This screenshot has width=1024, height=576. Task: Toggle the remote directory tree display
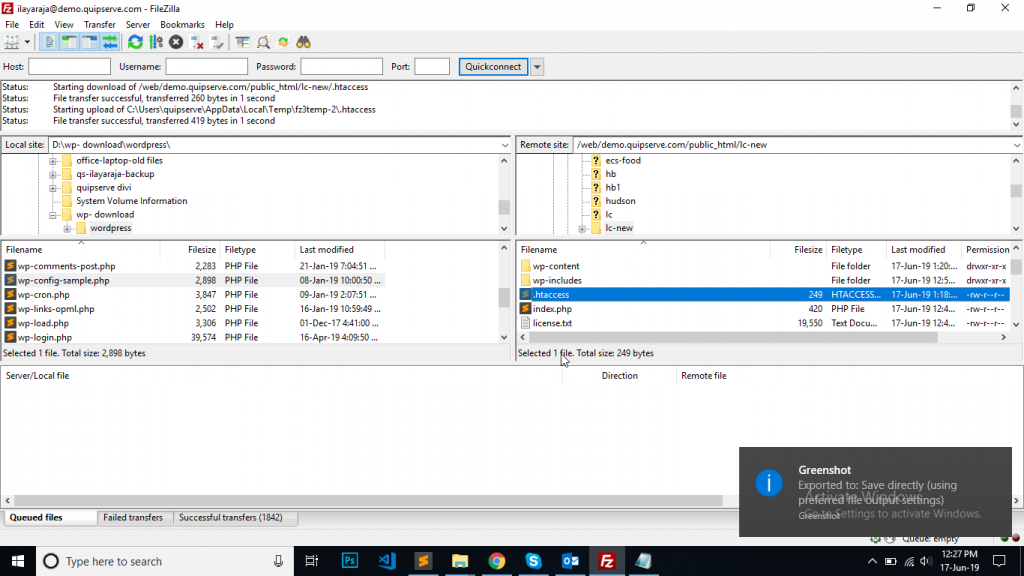click(89, 42)
